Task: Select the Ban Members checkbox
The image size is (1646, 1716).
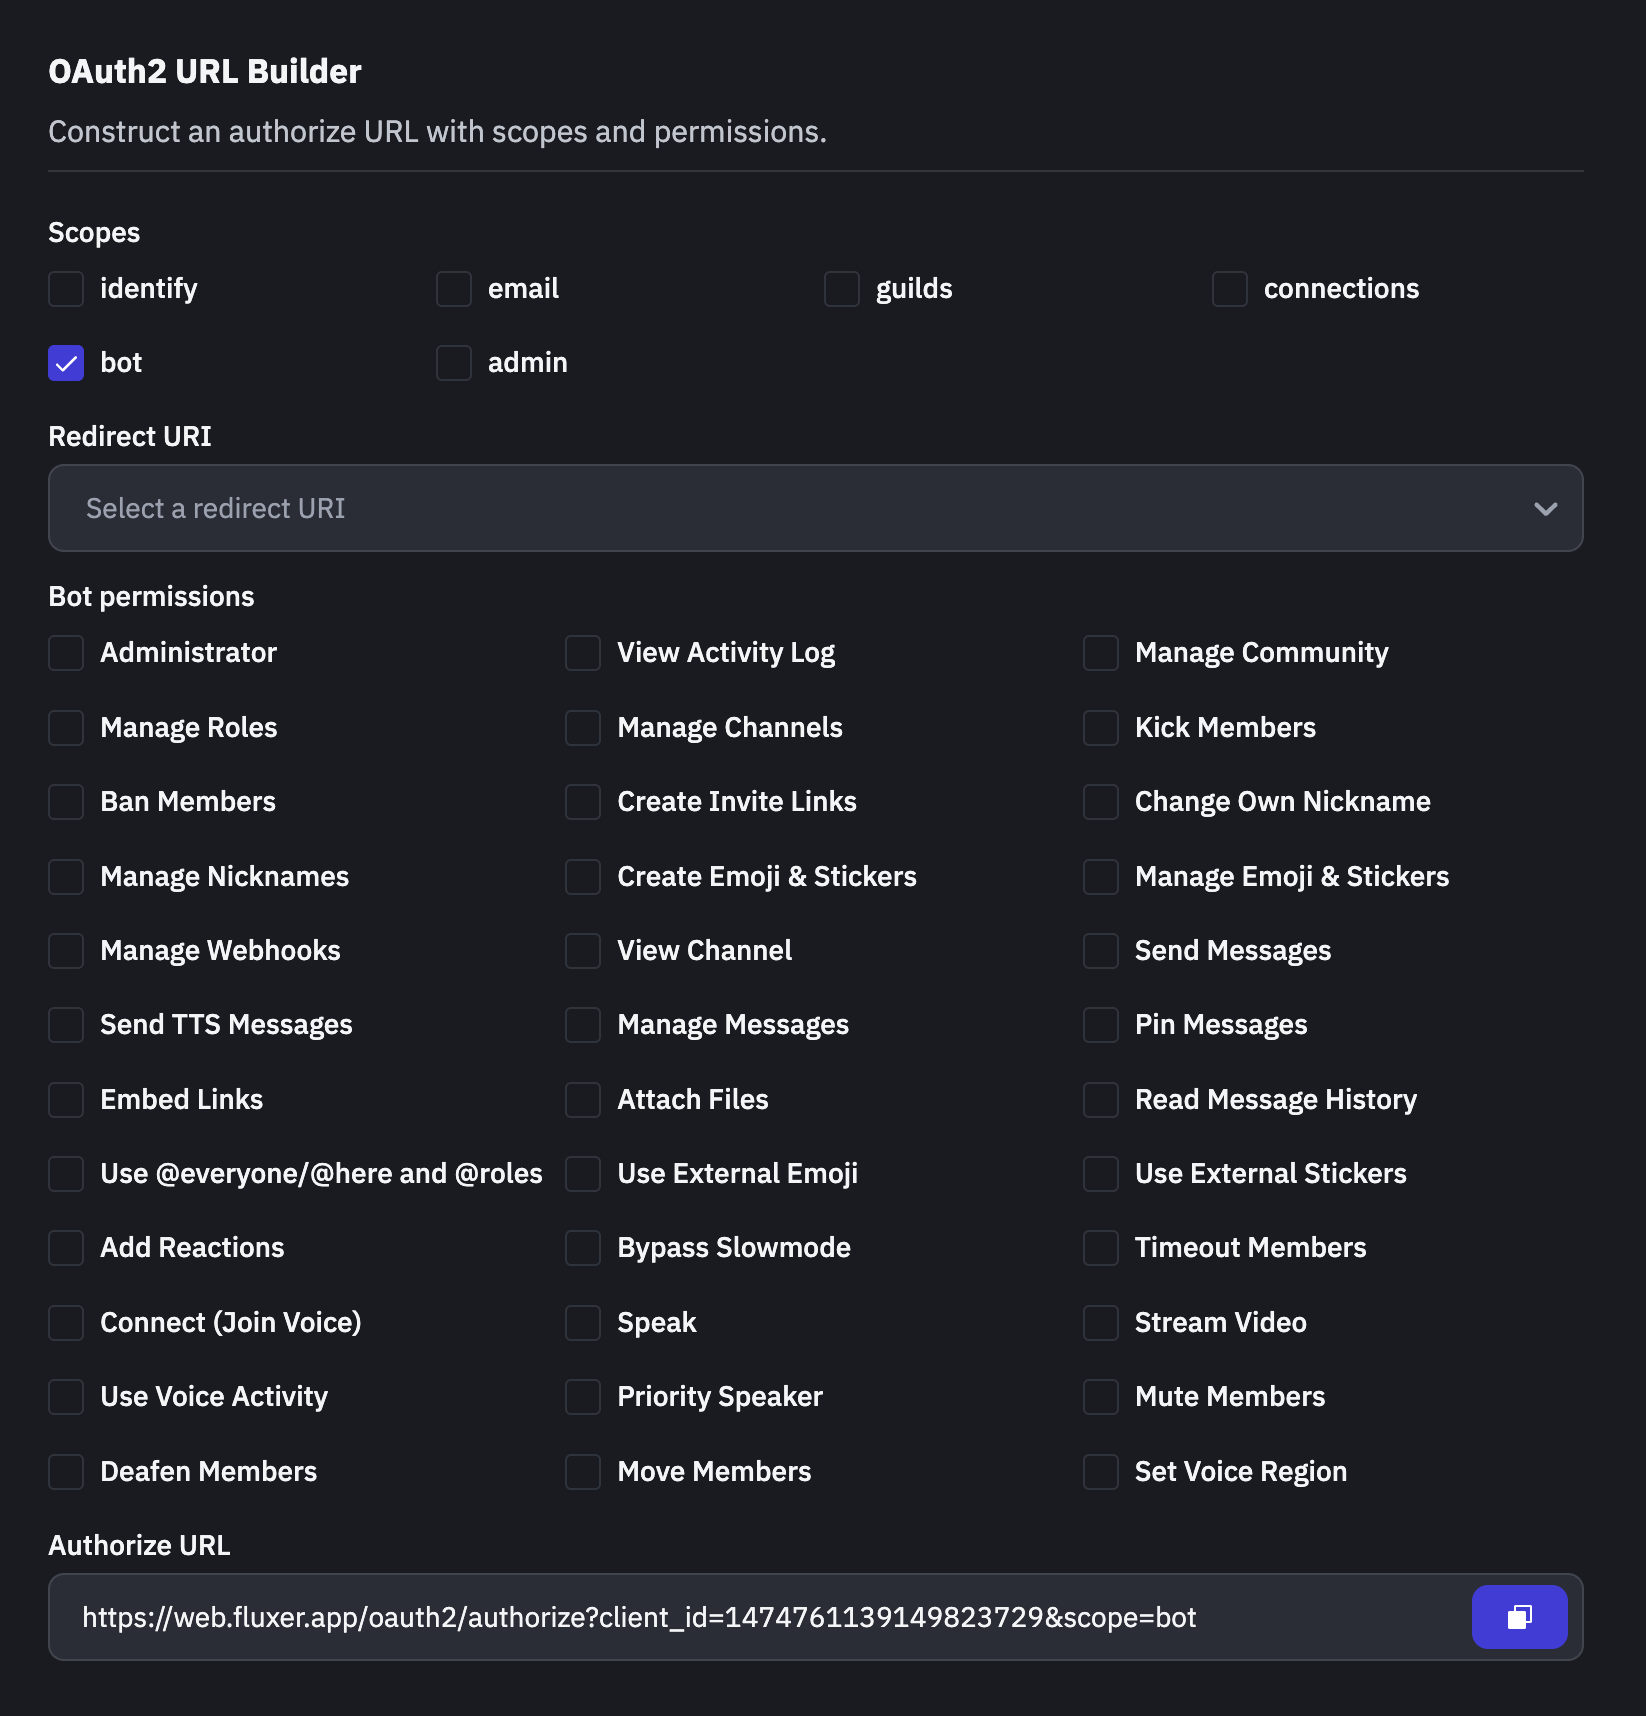Action: pos(66,802)
